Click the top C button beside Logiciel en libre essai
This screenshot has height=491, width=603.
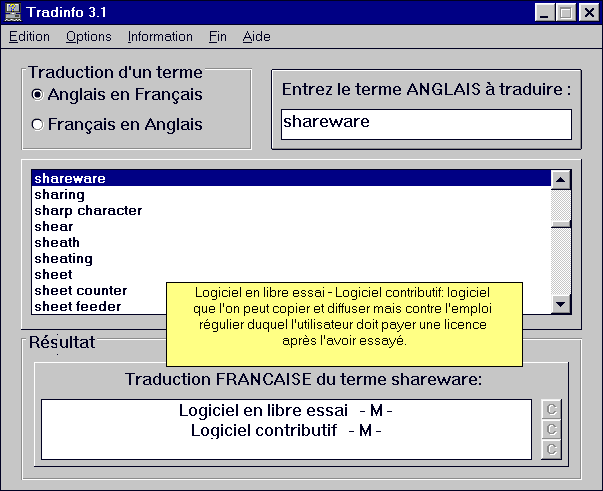tap(549, 409)
